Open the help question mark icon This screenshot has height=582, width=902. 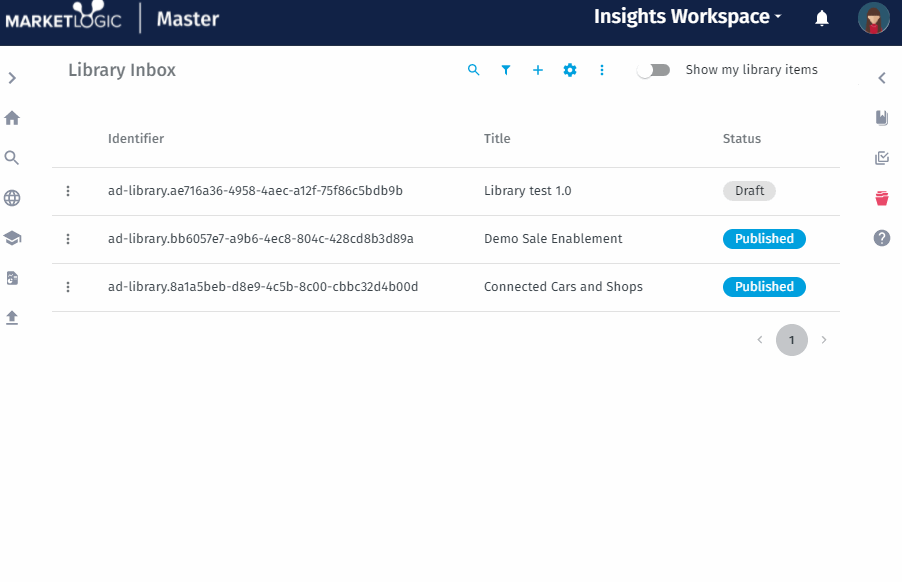(x=881, y=238)
